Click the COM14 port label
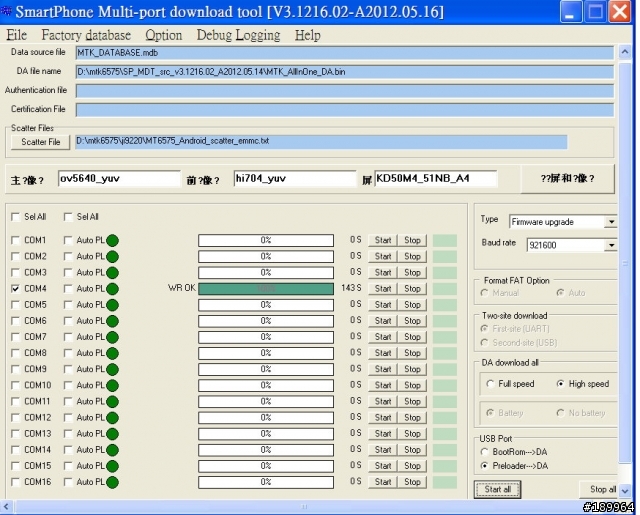This screenshot has width=640, height=515. pyautogui.click(x=38, y=450)
